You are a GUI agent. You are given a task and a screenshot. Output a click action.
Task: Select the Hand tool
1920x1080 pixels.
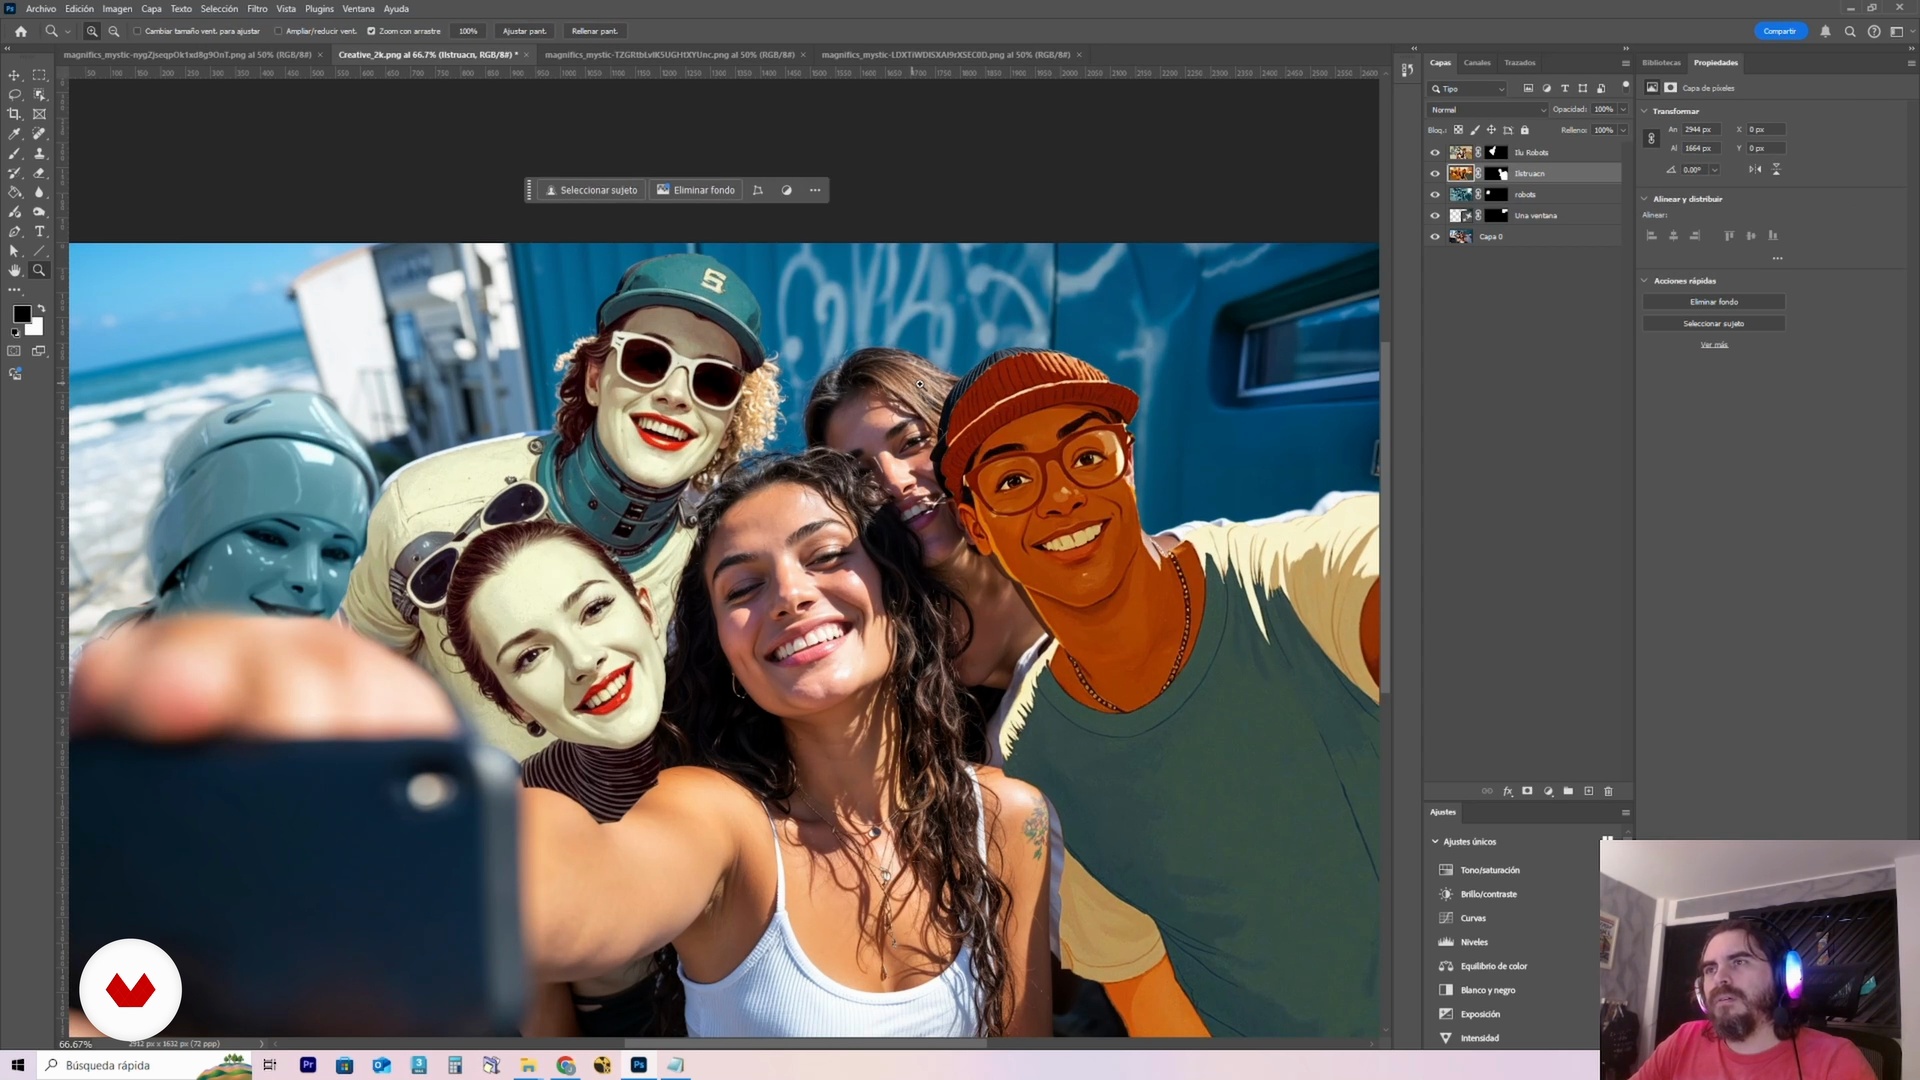pyautogui.click(x=14, y=270)
